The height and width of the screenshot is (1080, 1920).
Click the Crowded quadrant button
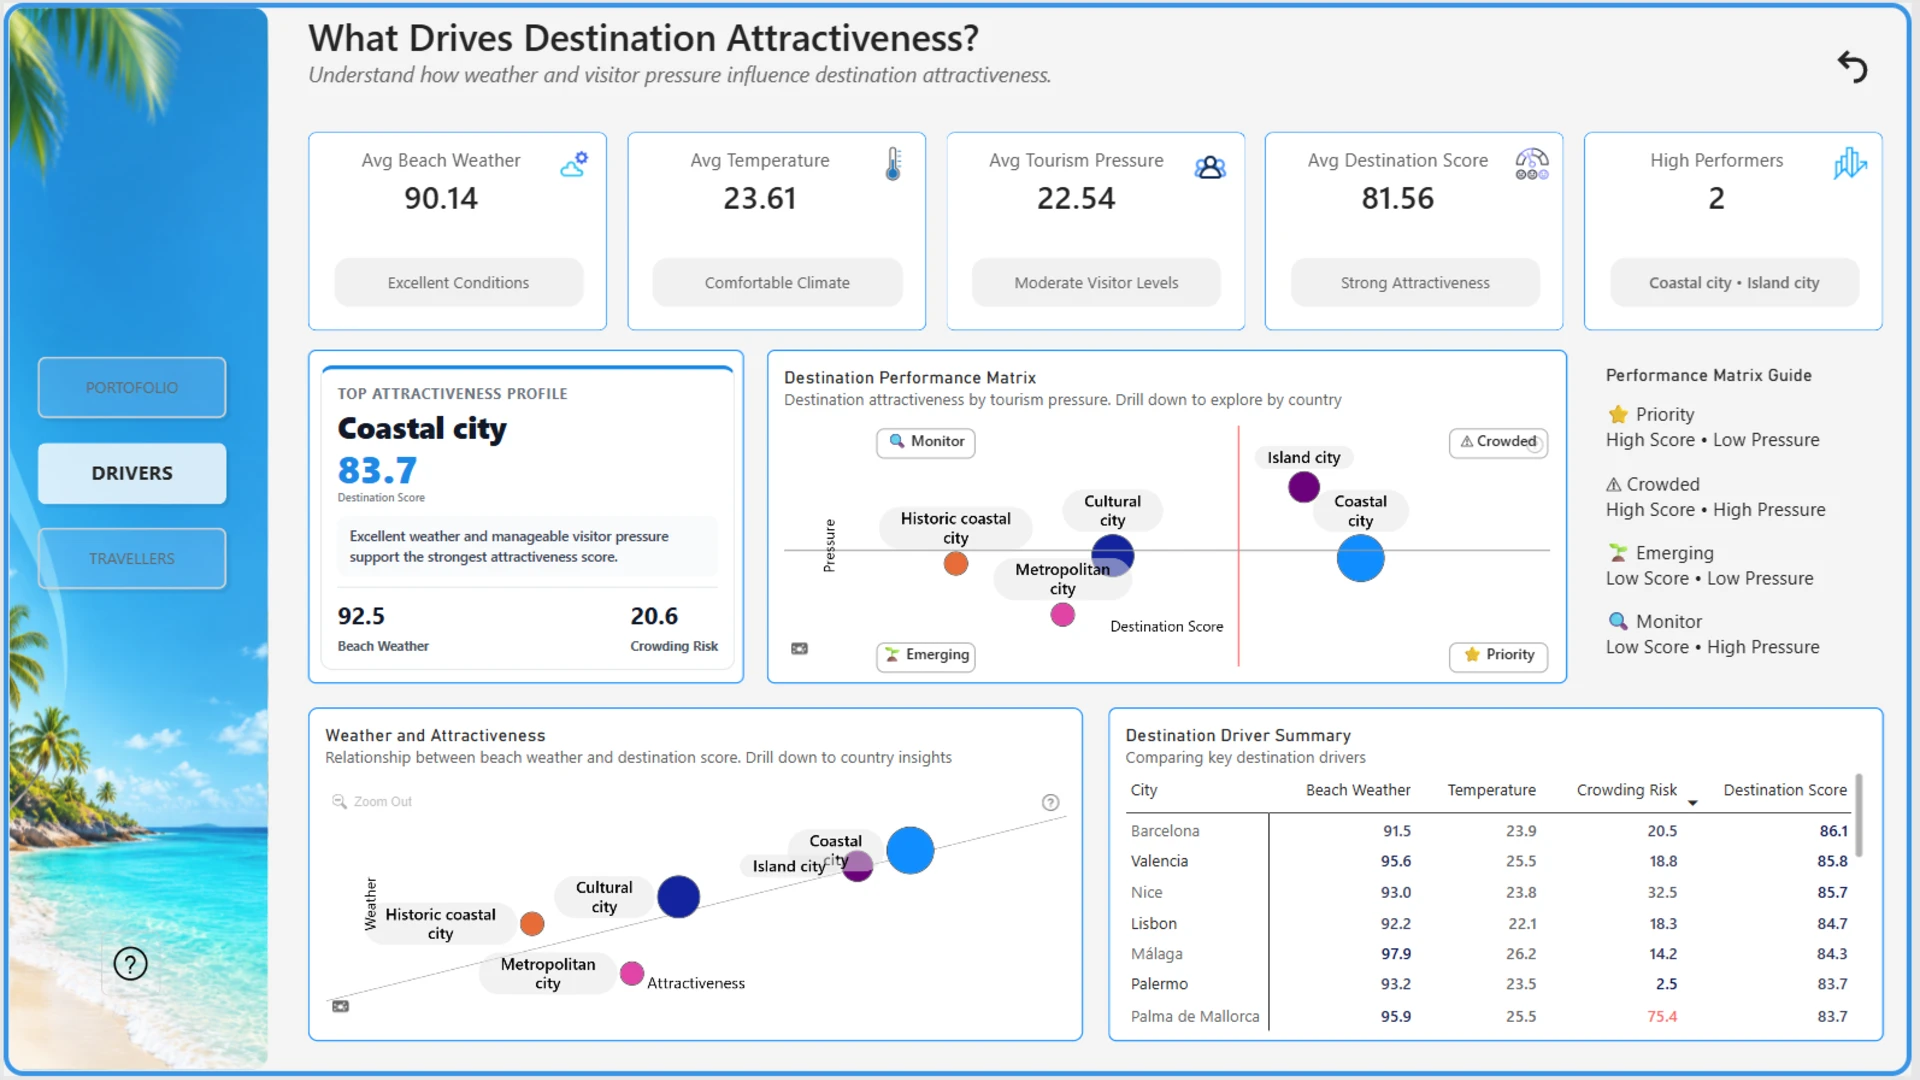coord(1498,442)
